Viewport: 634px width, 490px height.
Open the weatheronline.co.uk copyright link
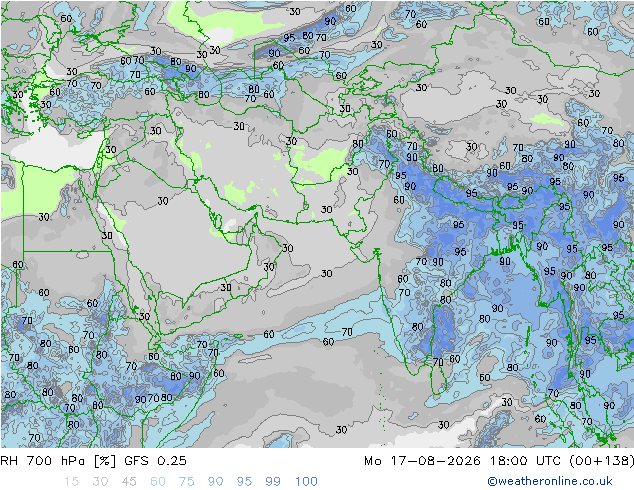[550, 481]
